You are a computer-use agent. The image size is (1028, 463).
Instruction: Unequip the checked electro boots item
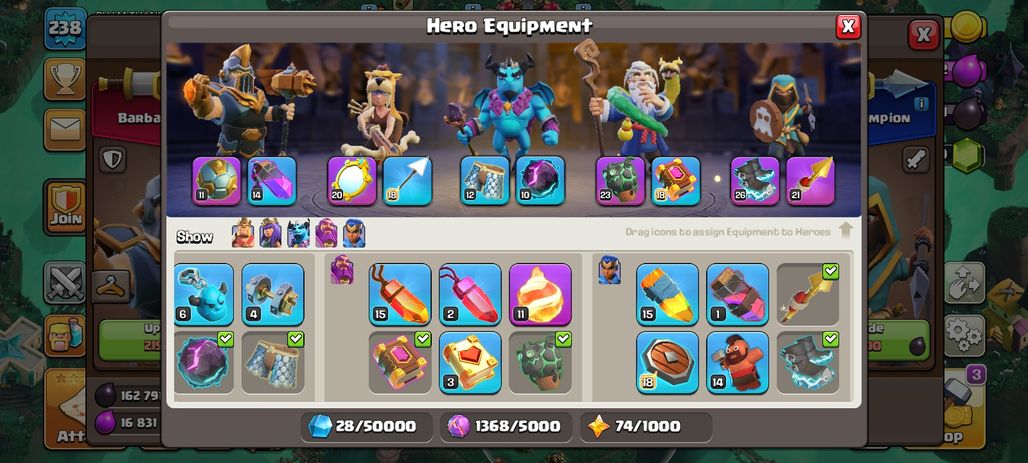point(808,363)
